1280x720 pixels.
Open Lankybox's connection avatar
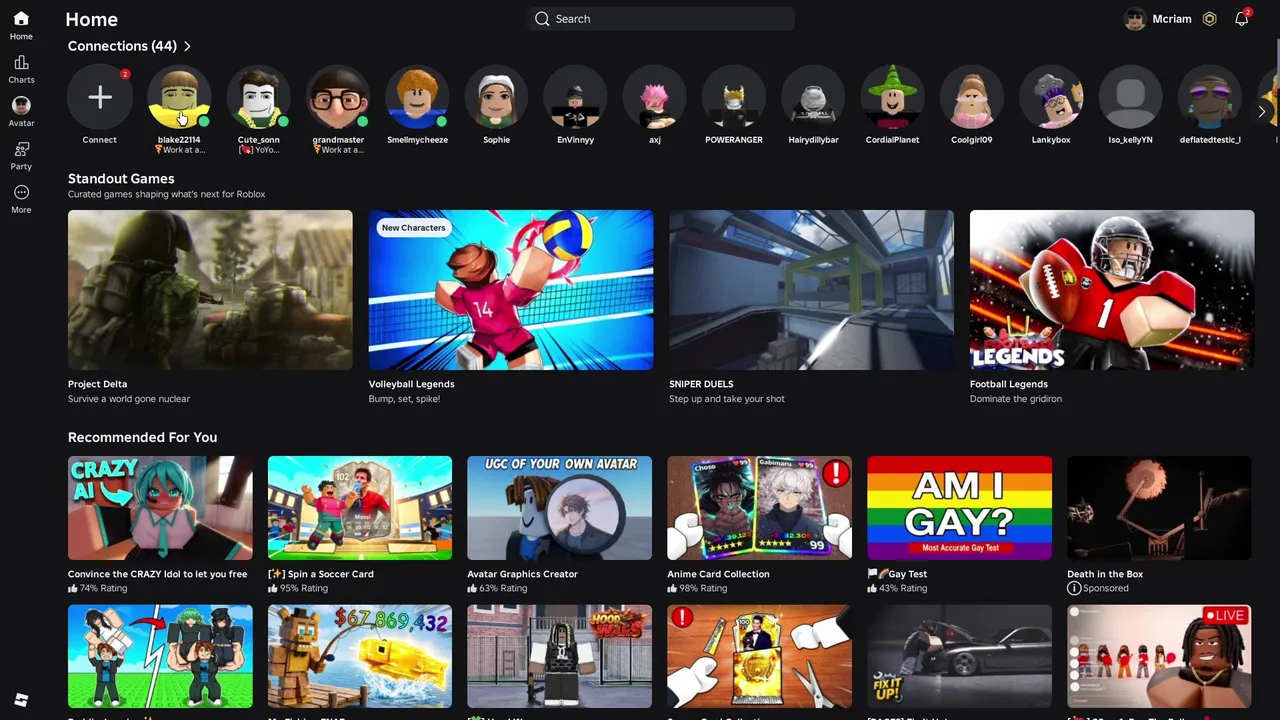tap(1051, 97)
